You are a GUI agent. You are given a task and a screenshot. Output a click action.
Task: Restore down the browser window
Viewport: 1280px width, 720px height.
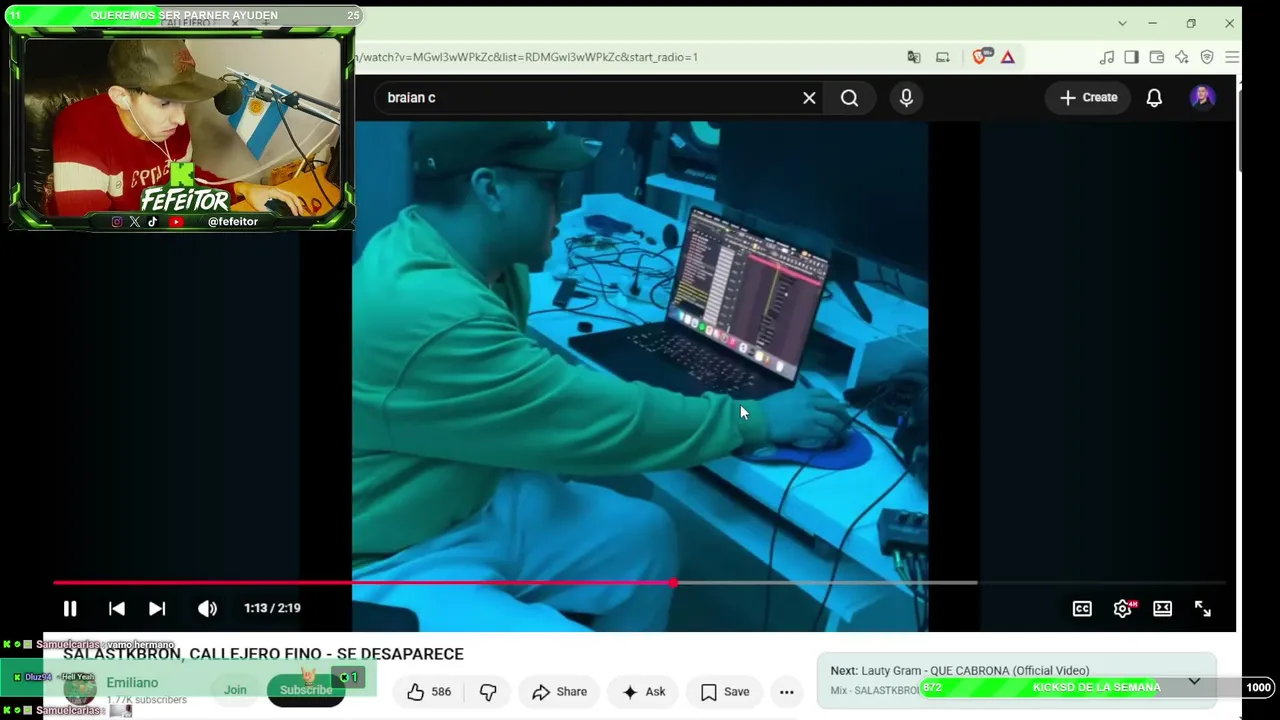(x=1191, y=23)
